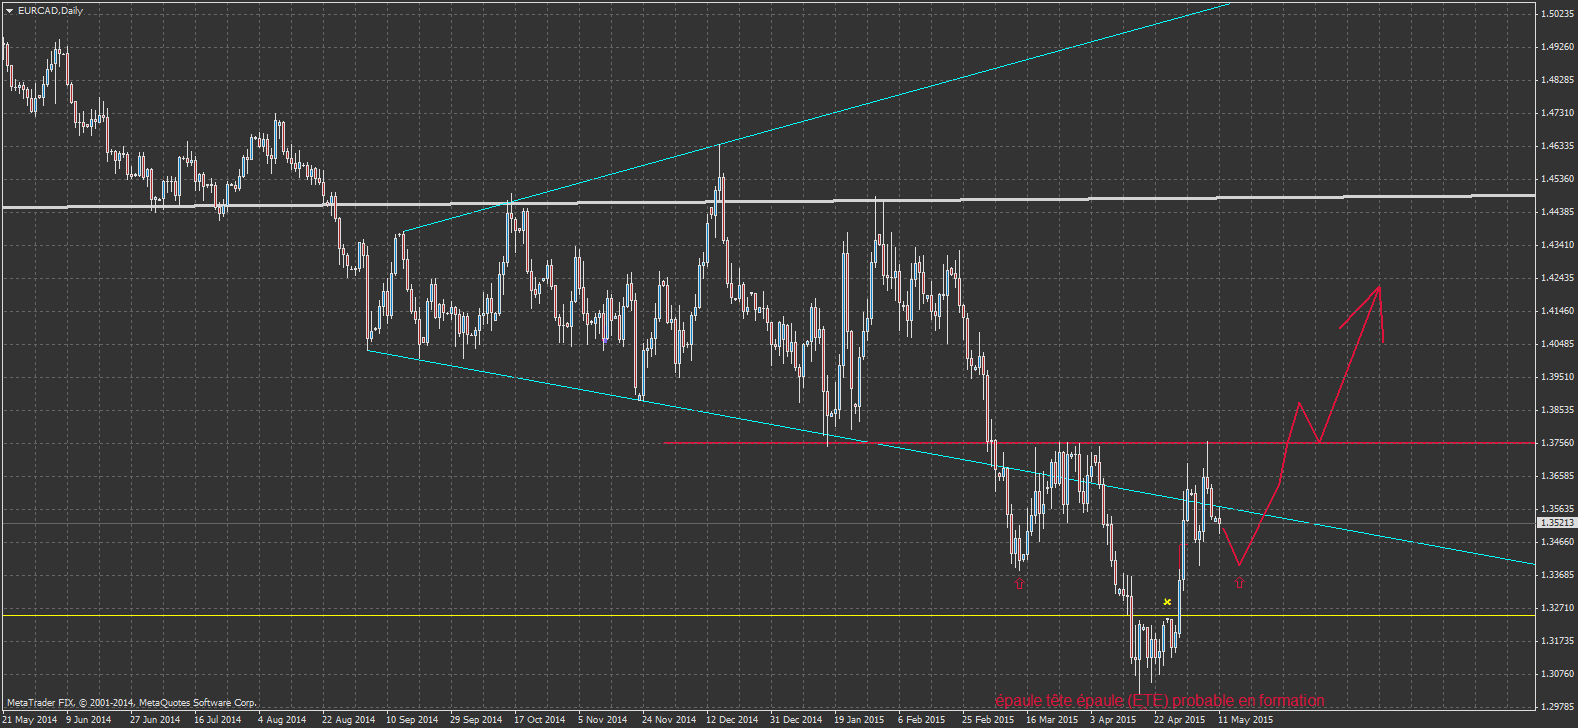Click the 1.37560 level on the price scale
The height and width of the screenshot is (728, 1578).
click(x=1557, y=443)
